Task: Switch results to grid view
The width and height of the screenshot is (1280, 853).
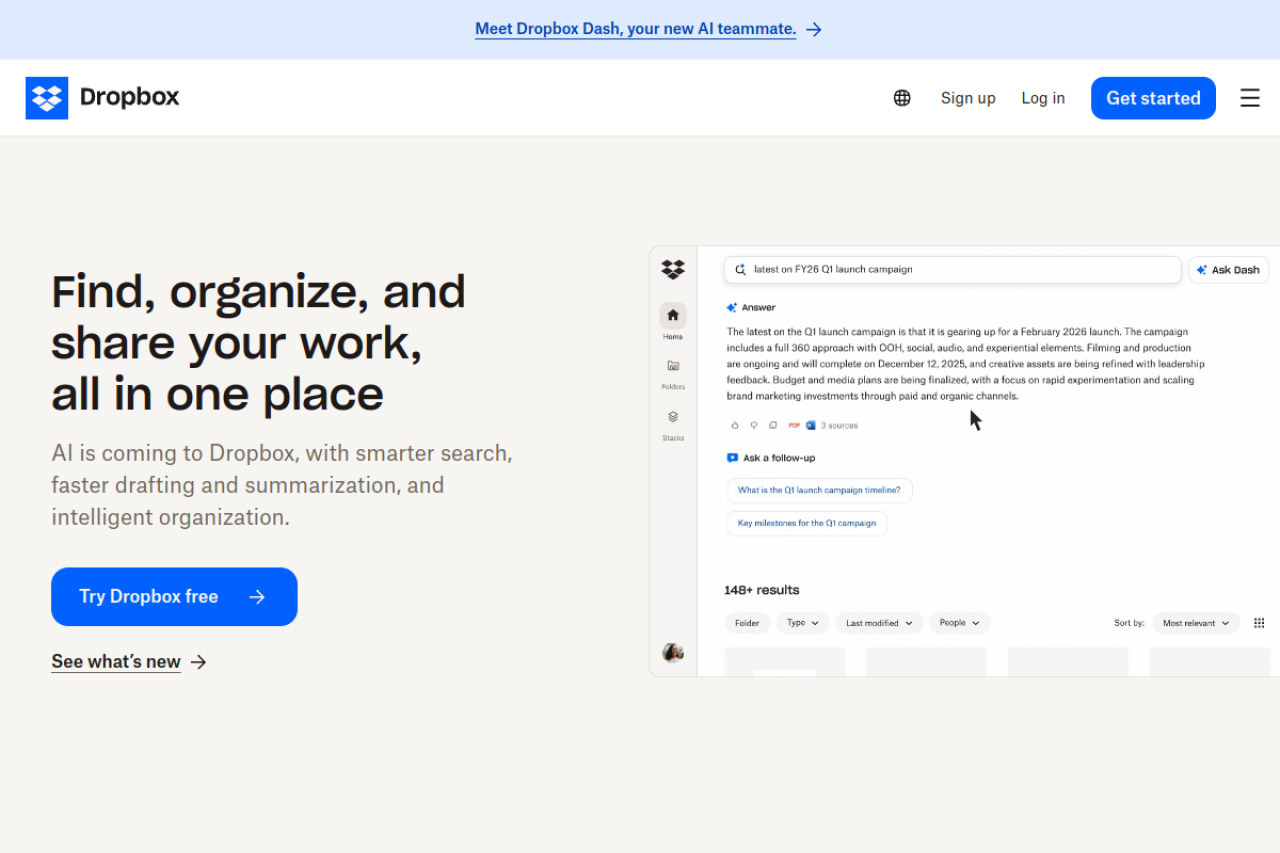Action: (1259, 622)
